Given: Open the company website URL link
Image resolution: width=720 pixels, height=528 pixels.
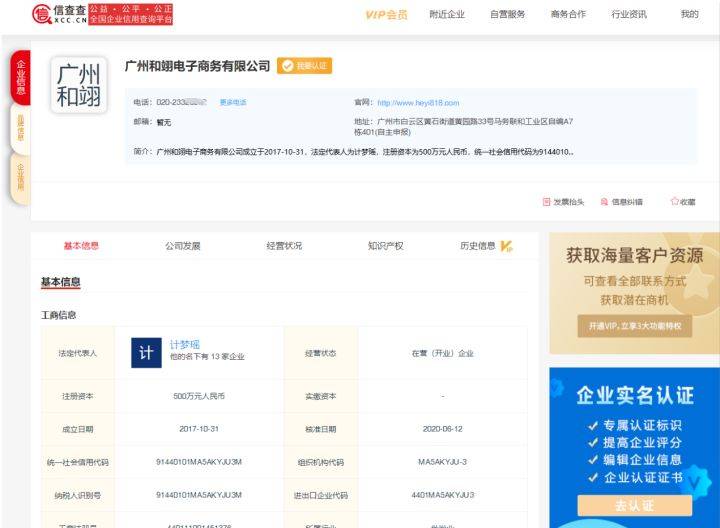Looking at the screenshot, I should (418, 103).
